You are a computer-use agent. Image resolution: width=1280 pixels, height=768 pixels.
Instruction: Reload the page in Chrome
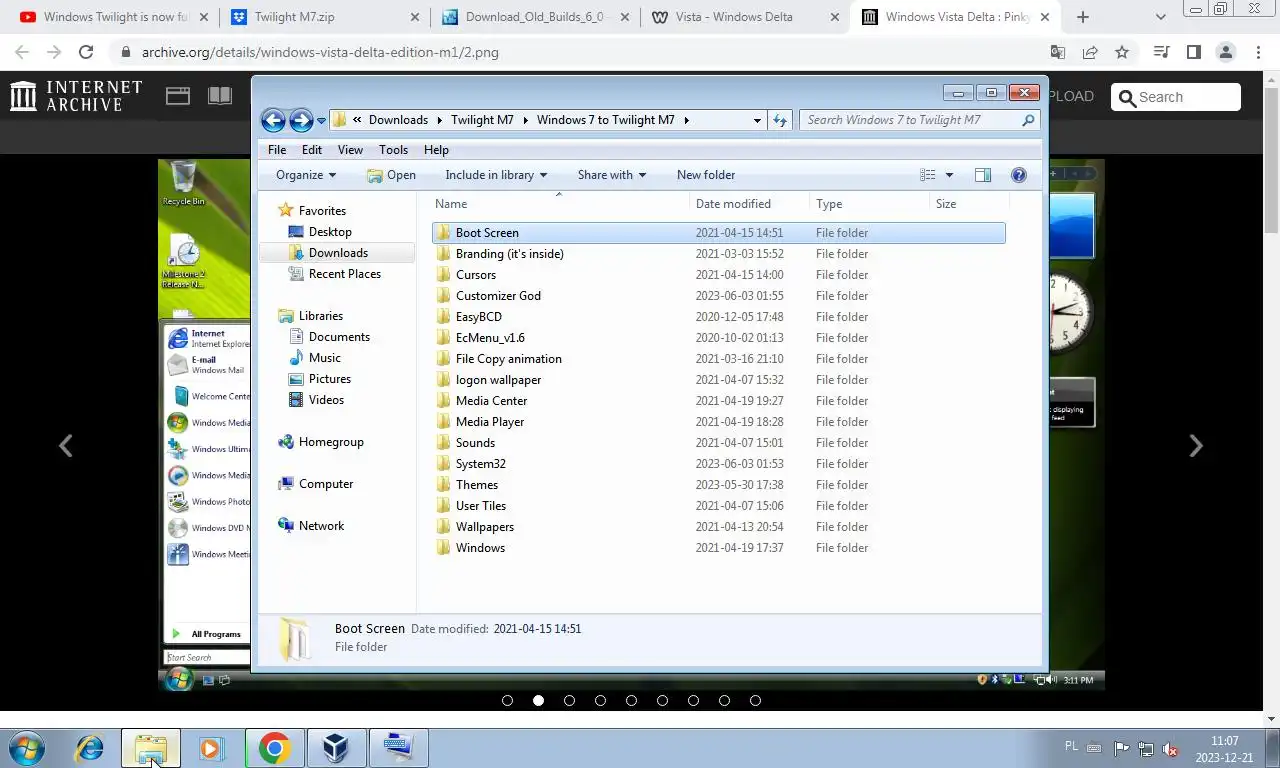pos(86,52)
